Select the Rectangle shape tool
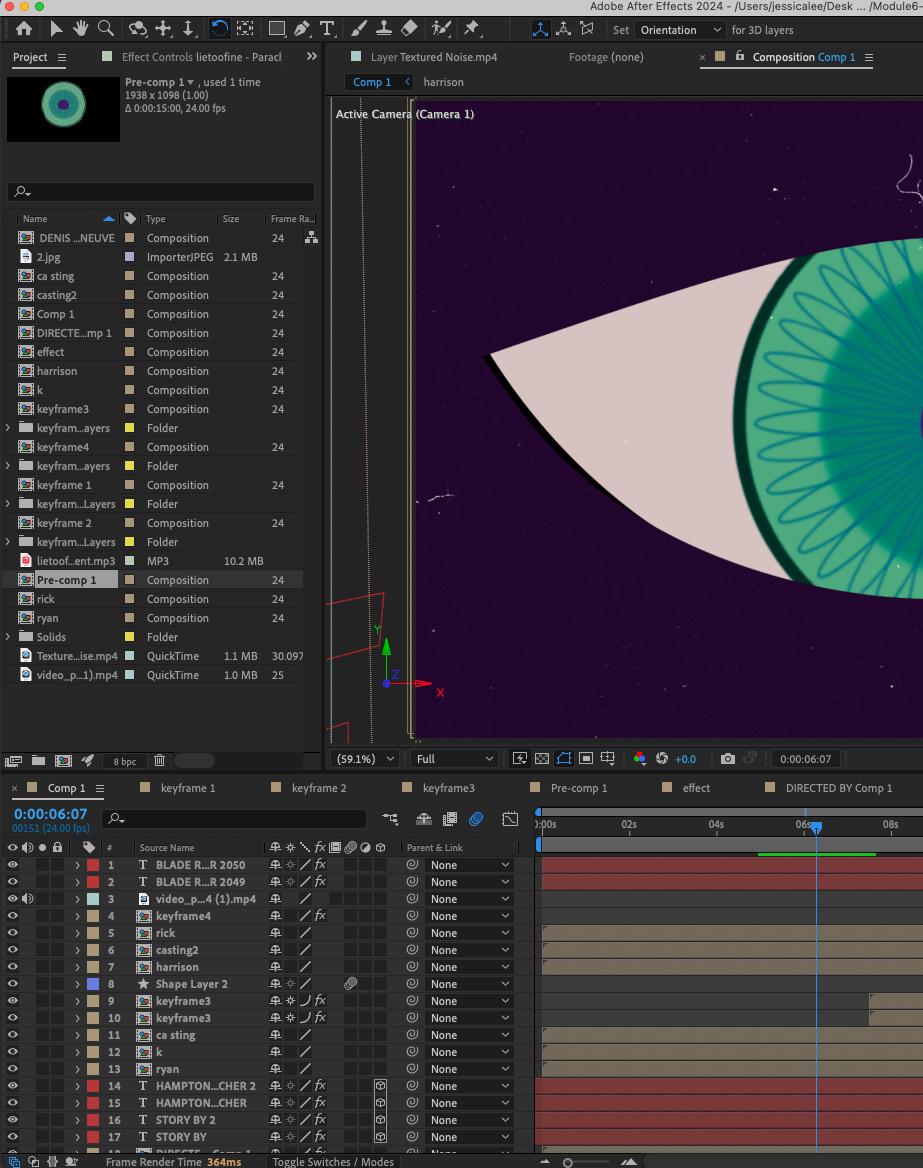923x1168 pixels. (x=277, y=29)
